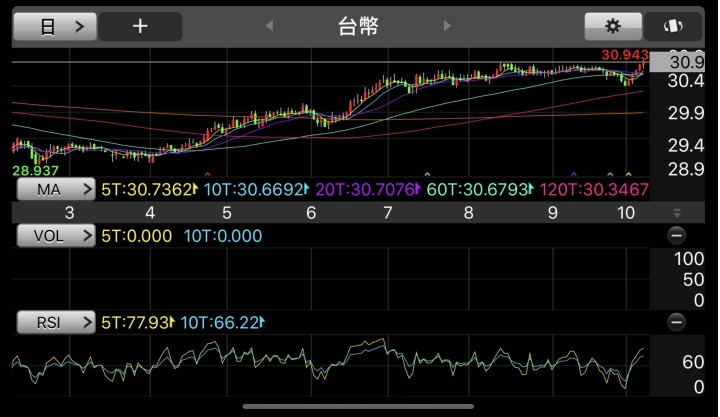The image size is (720, 417).
Task: Tap month 6 on the date axis
Action: tap(311, 213)
